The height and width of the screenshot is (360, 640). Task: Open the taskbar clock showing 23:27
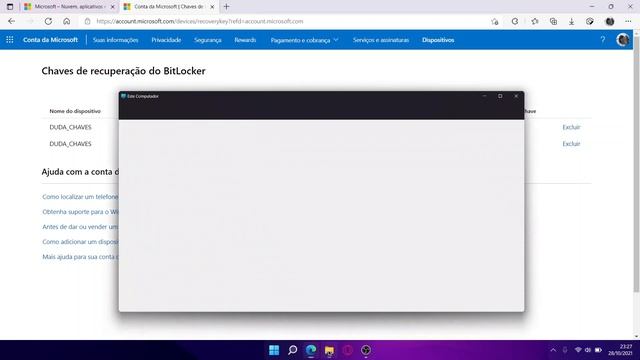[620, 350]
